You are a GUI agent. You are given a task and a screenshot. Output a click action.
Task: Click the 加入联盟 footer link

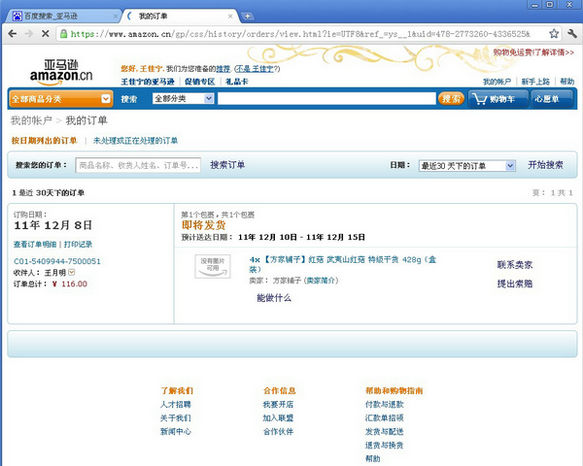tap(278, 418)
